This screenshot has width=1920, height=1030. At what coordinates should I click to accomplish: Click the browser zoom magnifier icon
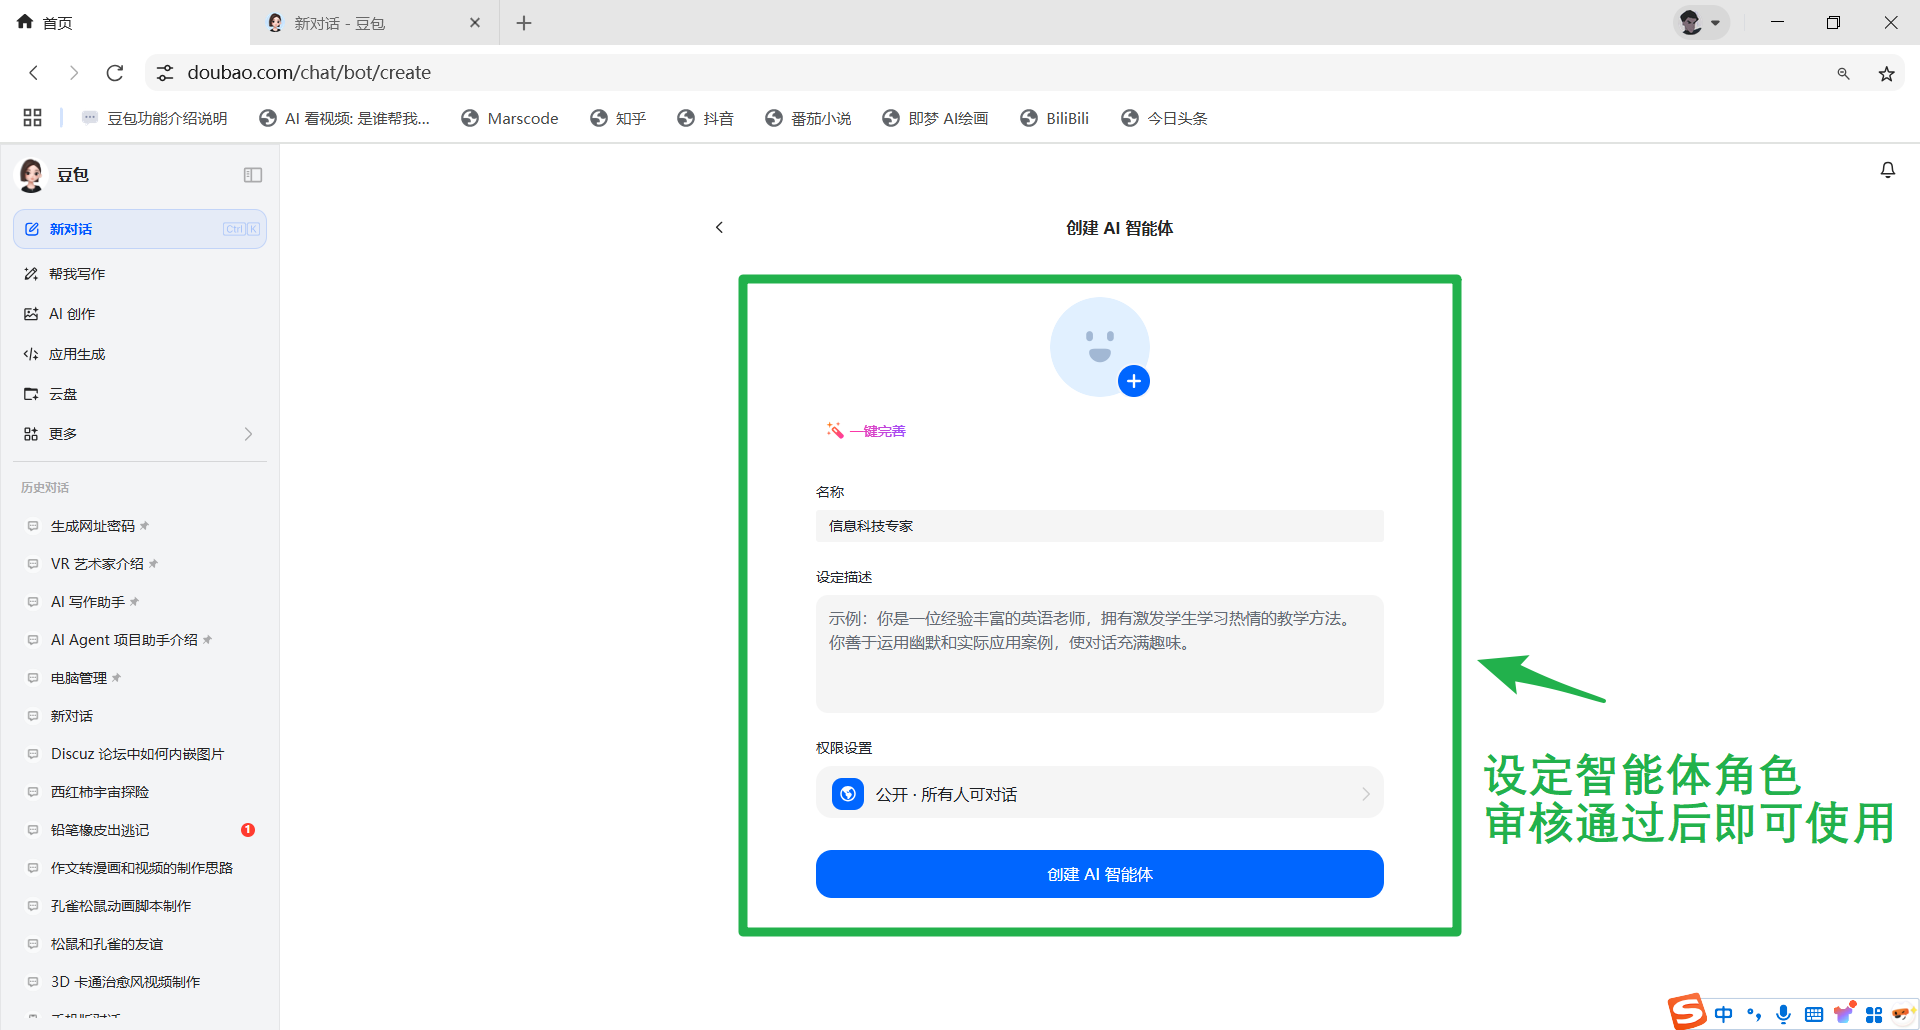point(1843,73)
